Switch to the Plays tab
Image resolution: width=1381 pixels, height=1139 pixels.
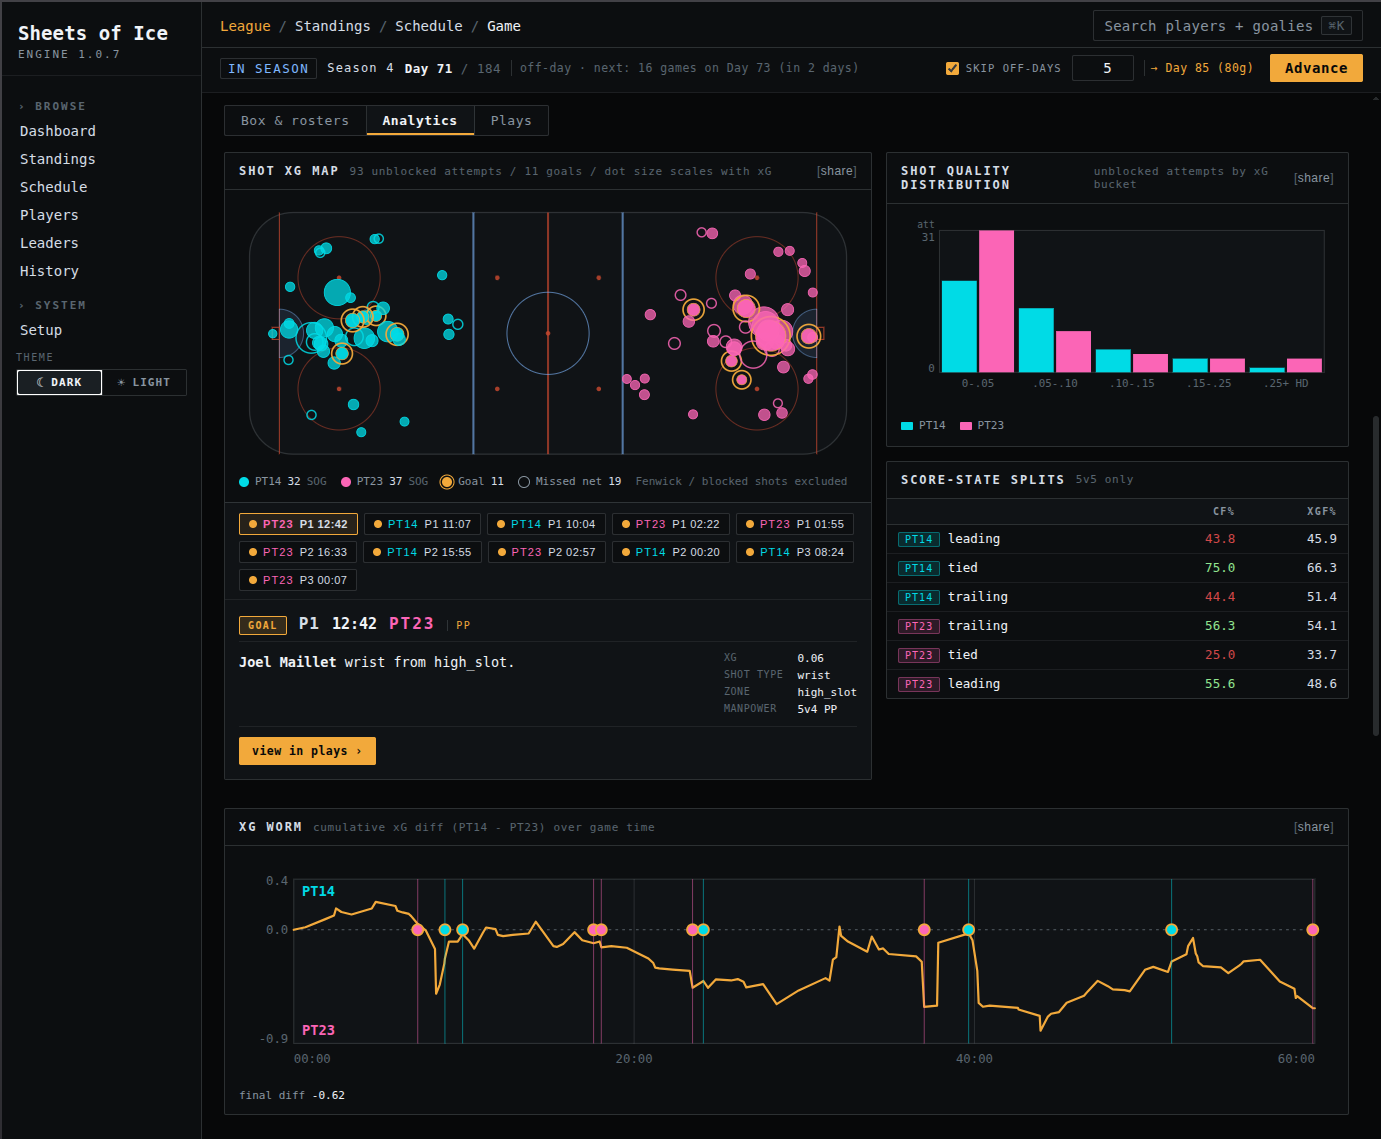click(x=511, y=120)
